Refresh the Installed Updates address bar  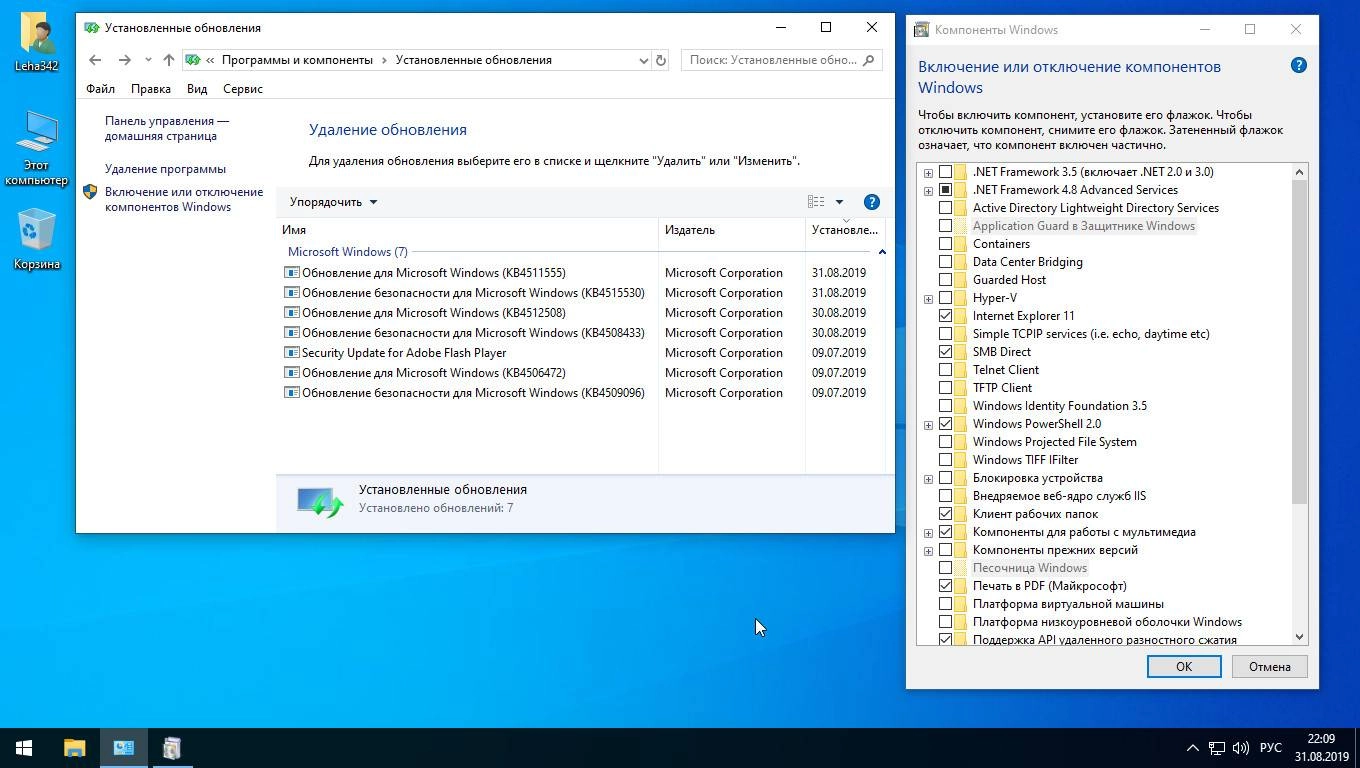pyautogui.click(x=660, y=60)
